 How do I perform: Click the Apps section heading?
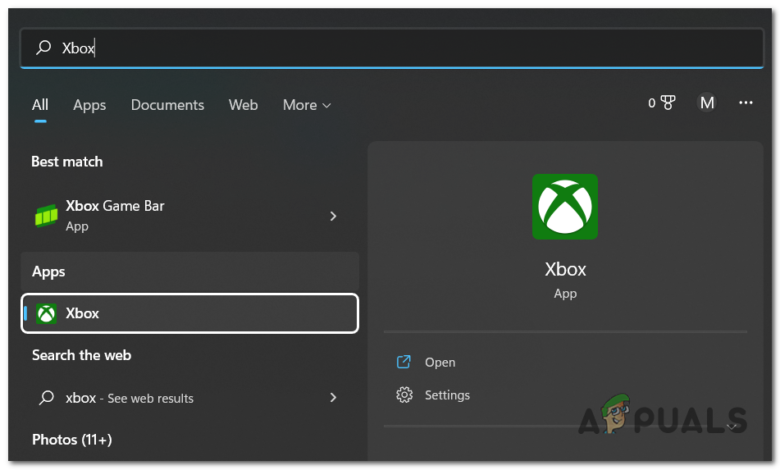(x=48, y=272)
